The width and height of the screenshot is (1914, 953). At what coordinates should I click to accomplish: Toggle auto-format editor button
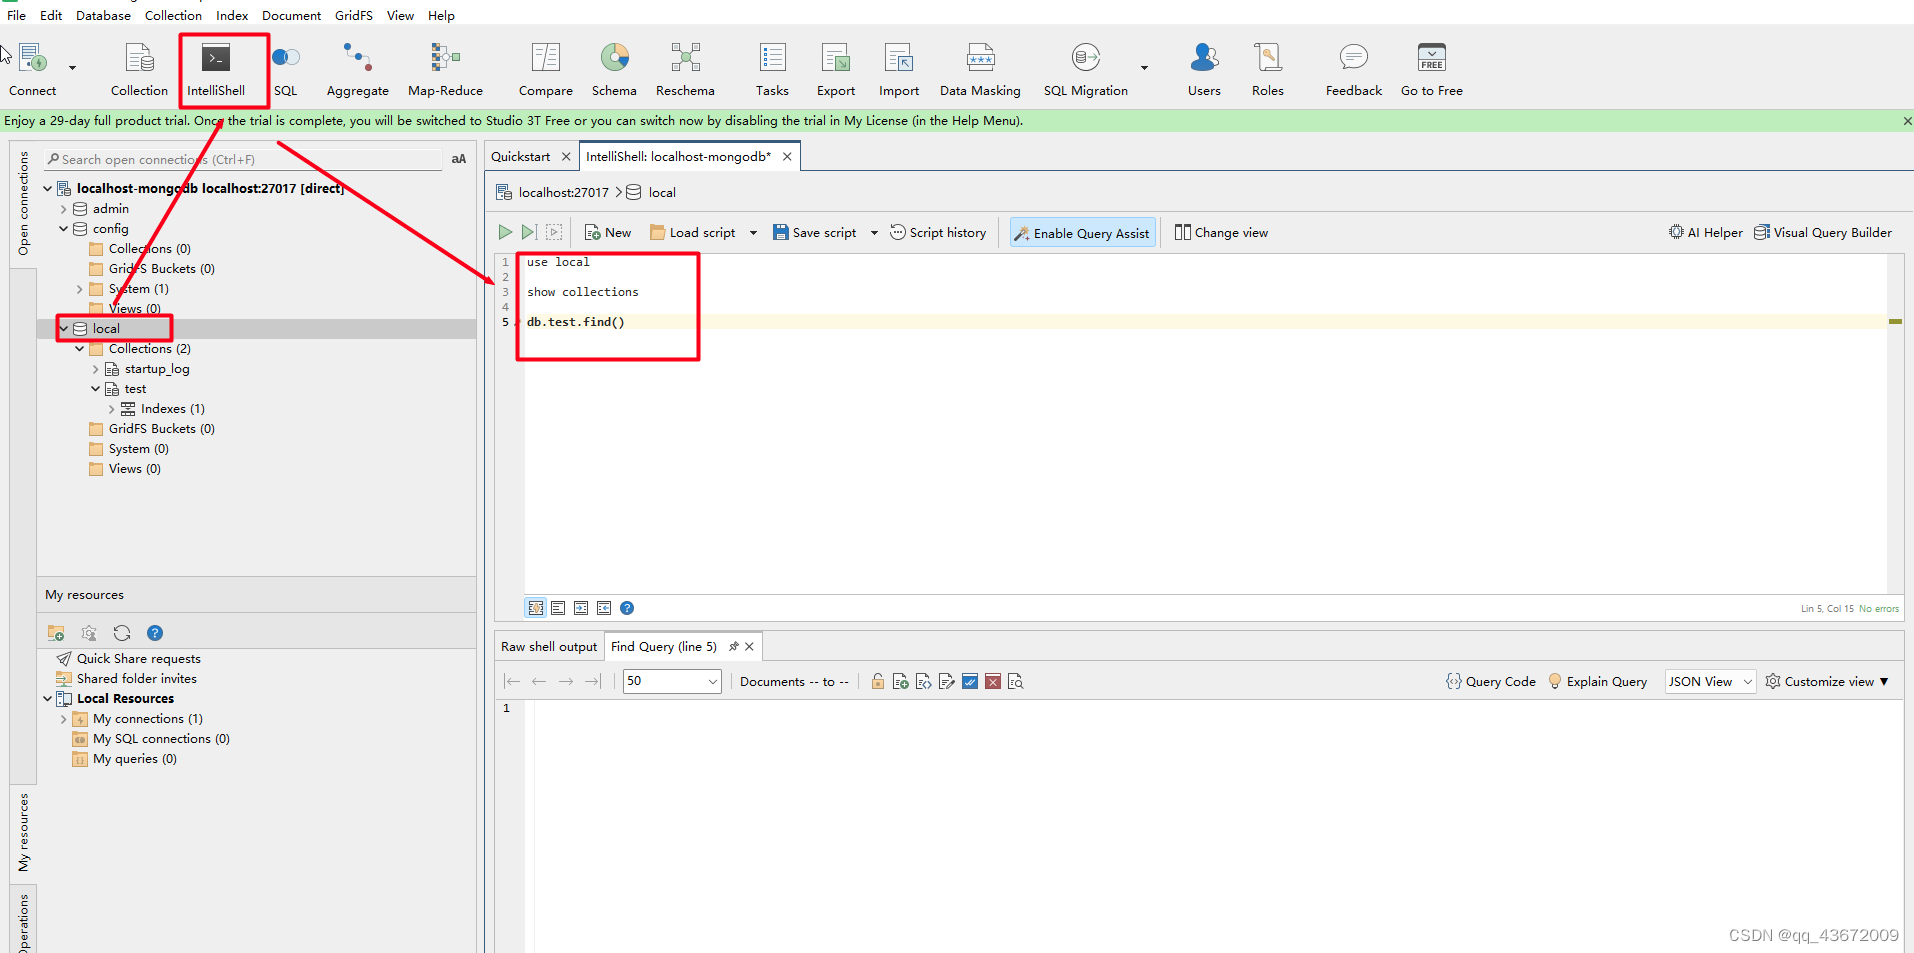536,608
